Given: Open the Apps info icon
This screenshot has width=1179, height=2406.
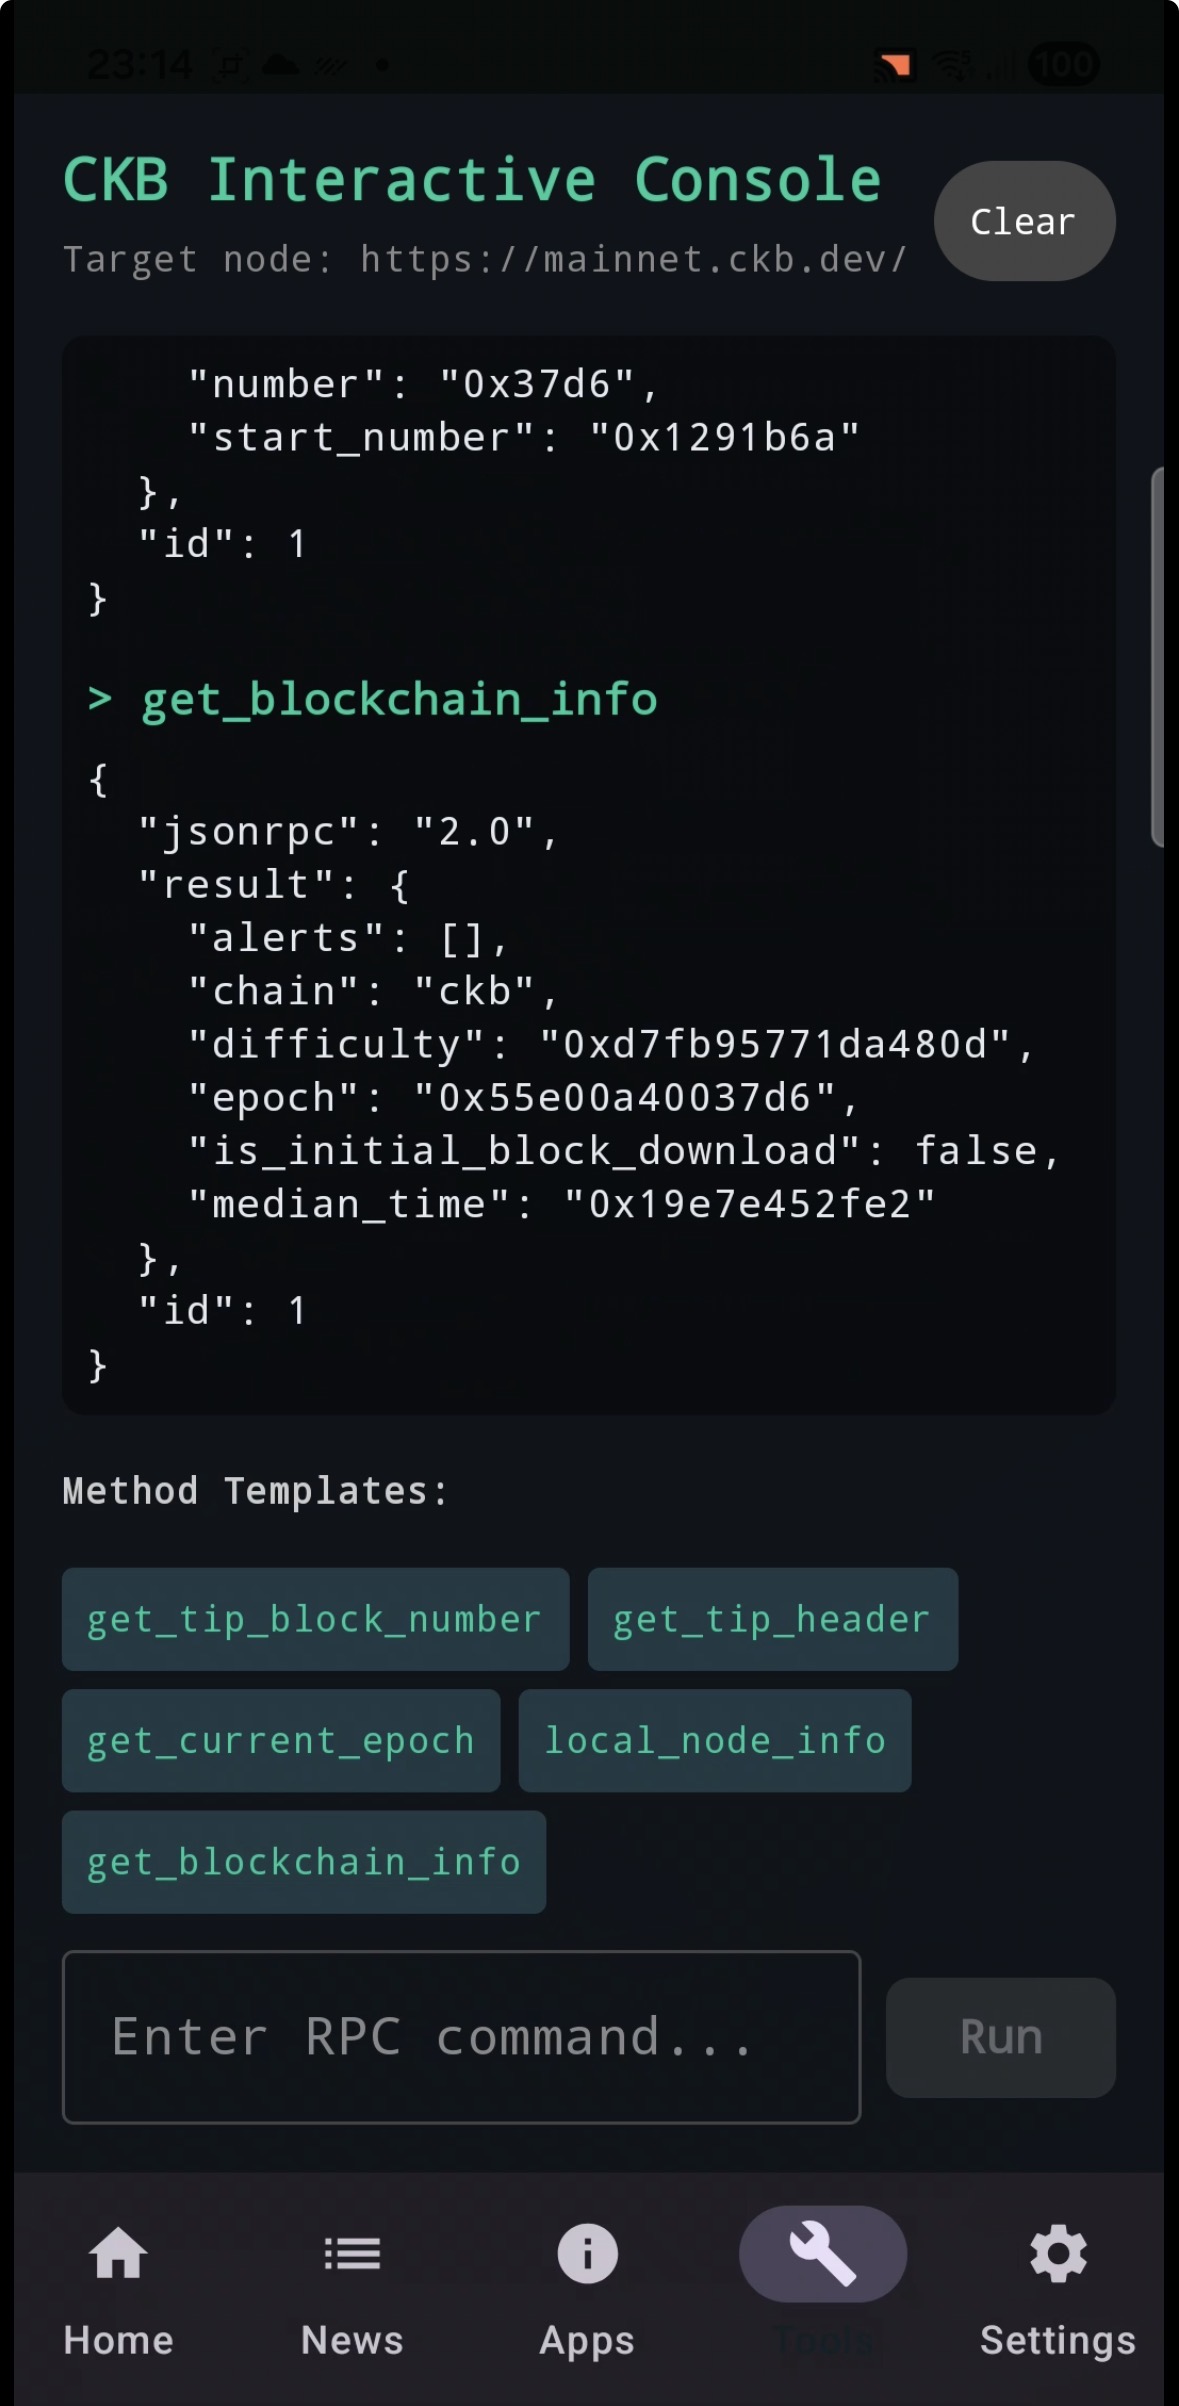Looking at the screenshot, I should (587, 2254).
